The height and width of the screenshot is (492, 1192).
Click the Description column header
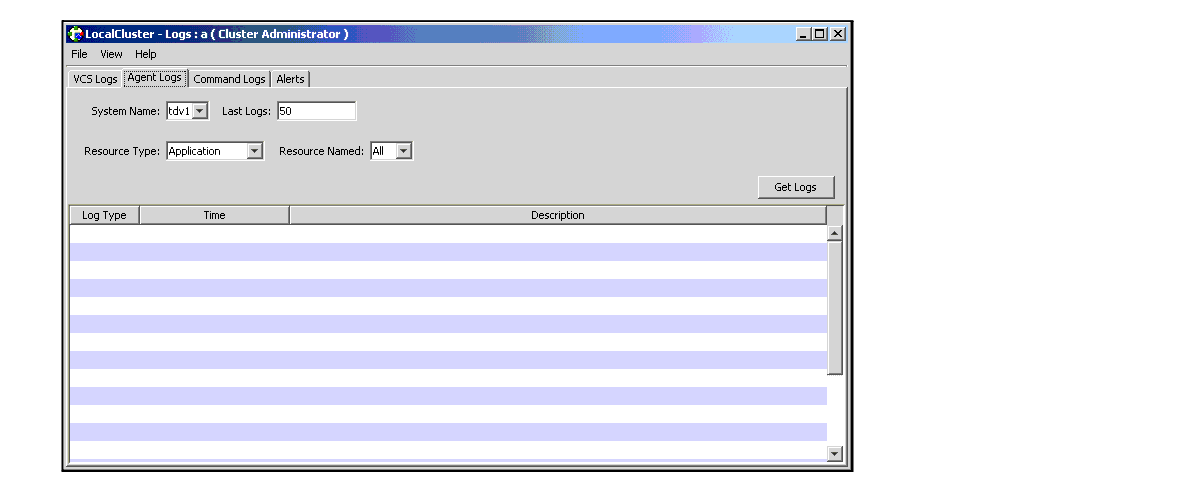[557, 215]
